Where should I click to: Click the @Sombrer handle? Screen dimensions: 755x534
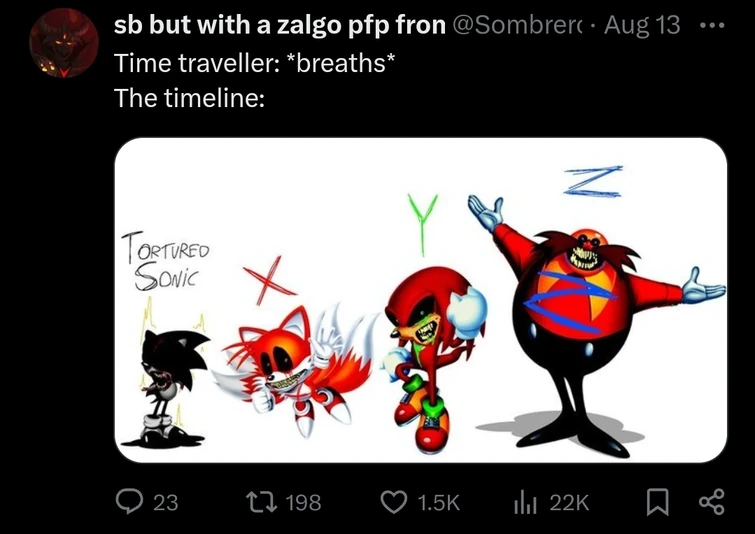coord(518,25)
